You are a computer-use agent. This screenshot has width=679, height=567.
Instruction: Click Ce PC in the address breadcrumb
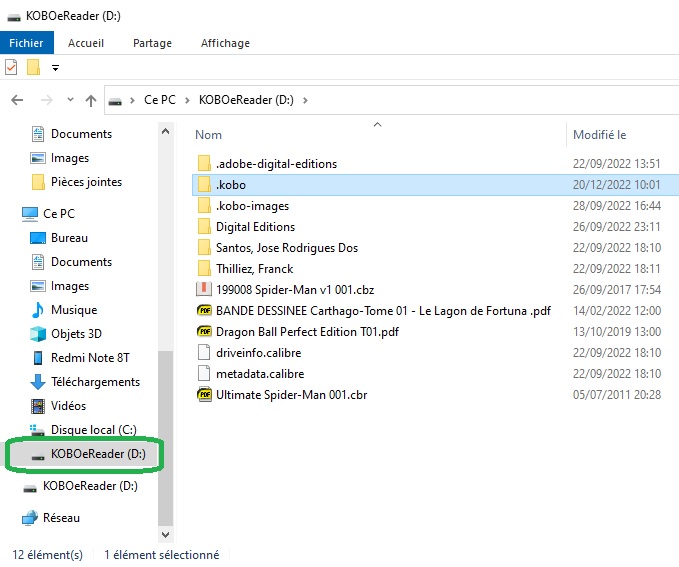(x=160, y=100)
